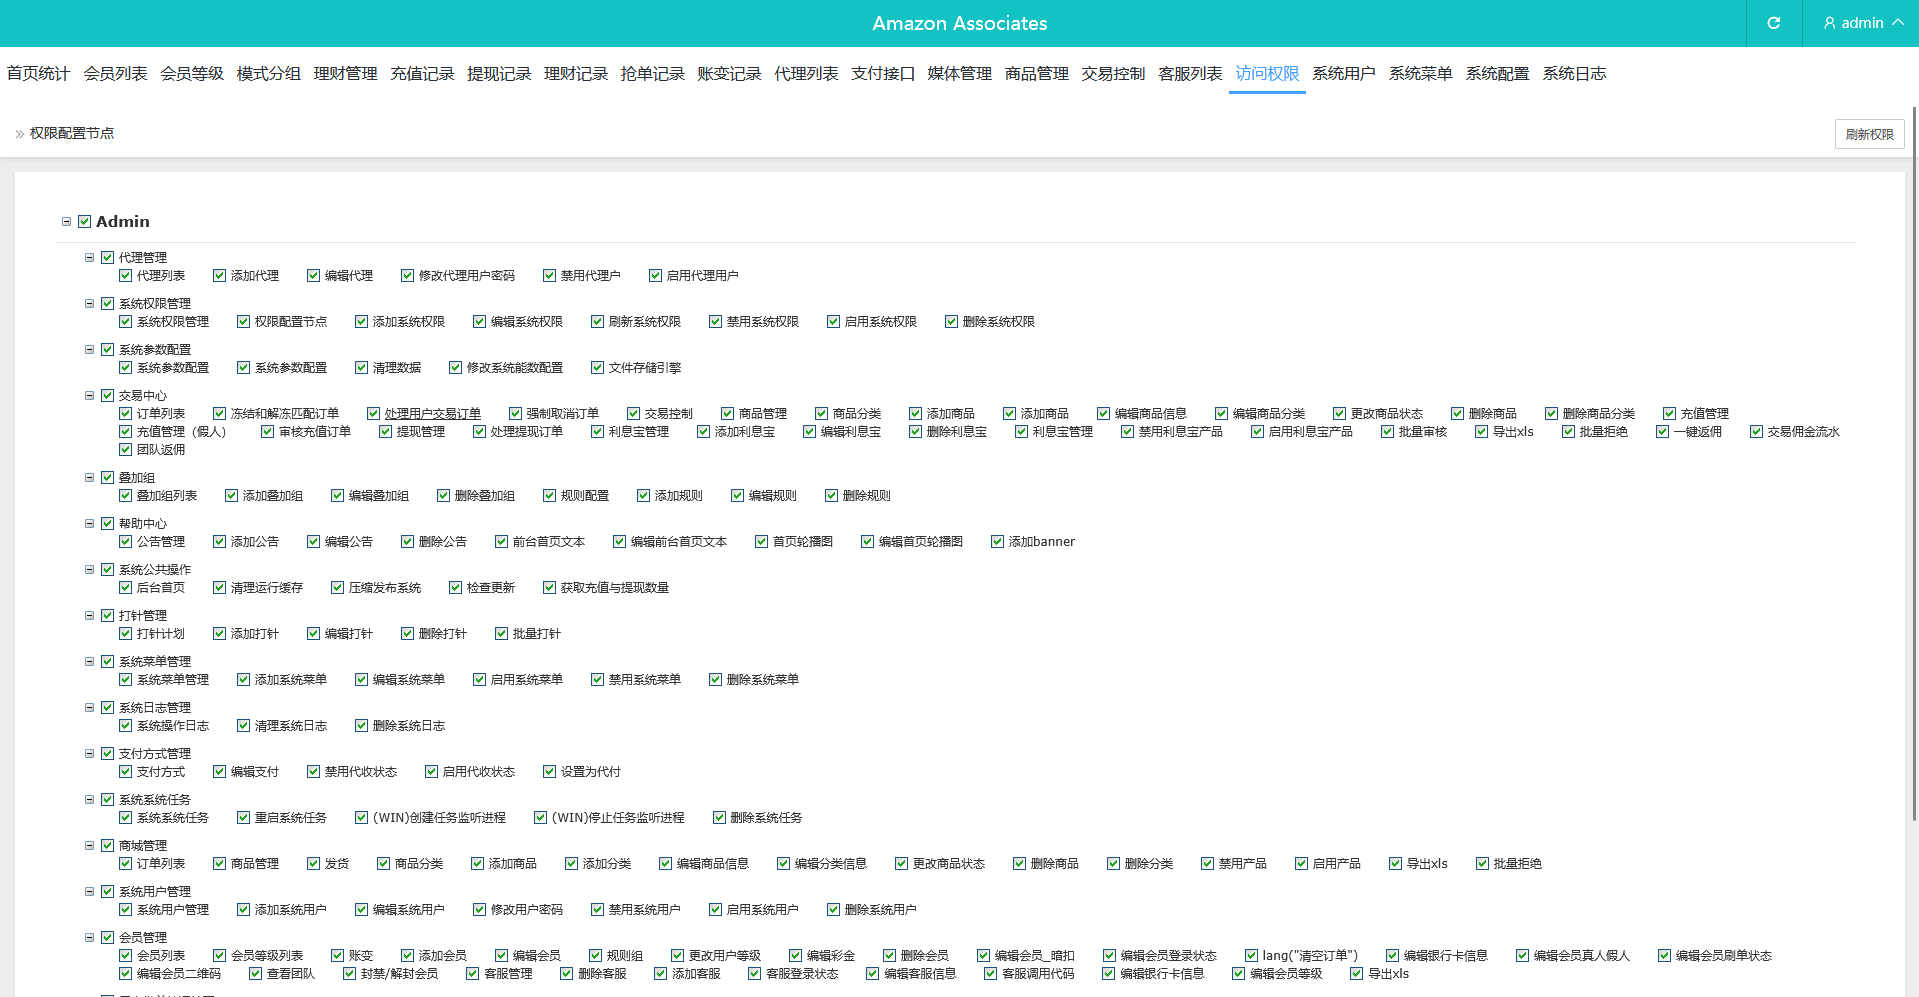Click the 处理用户交易订单 link label
Screen dimensions: 1919x997
[432, 414]
